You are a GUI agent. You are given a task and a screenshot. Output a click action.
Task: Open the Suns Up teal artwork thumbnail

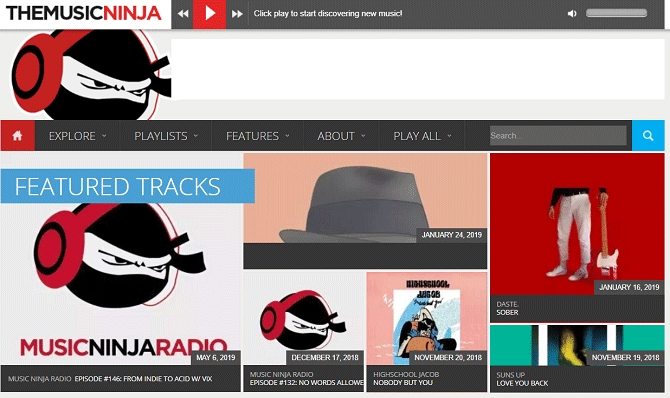[577, 345]
